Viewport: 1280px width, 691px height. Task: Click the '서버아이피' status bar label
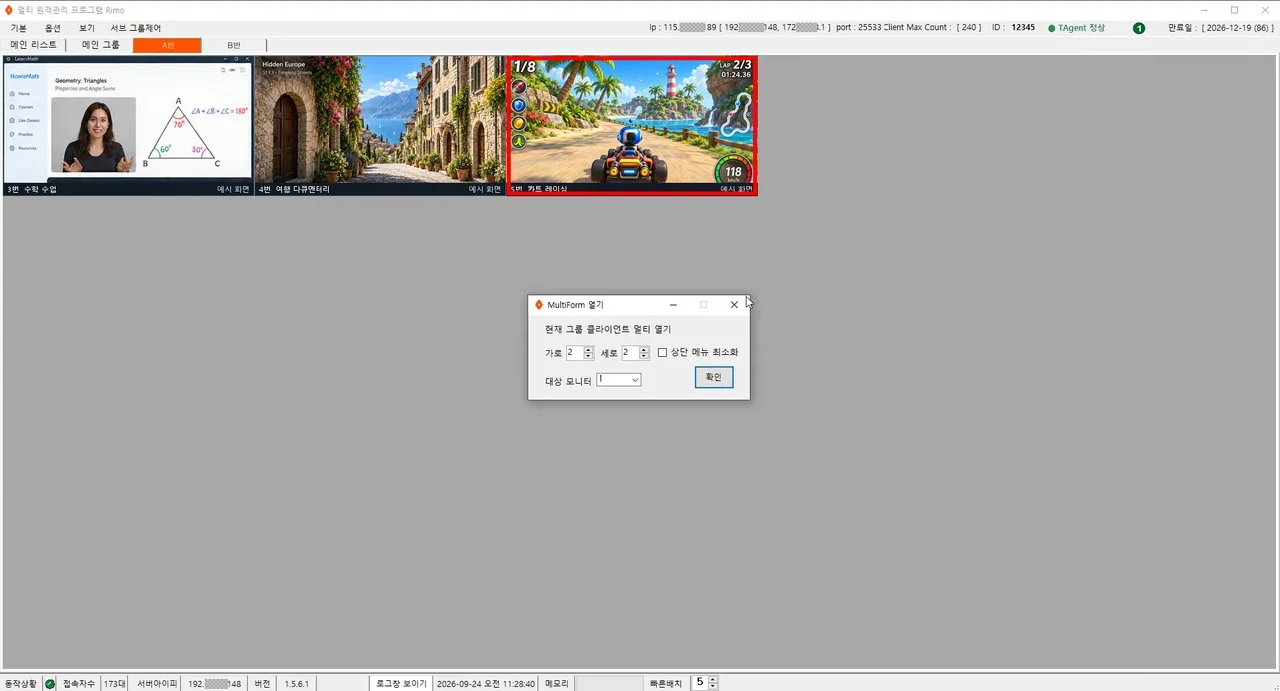tap(157, 684)
